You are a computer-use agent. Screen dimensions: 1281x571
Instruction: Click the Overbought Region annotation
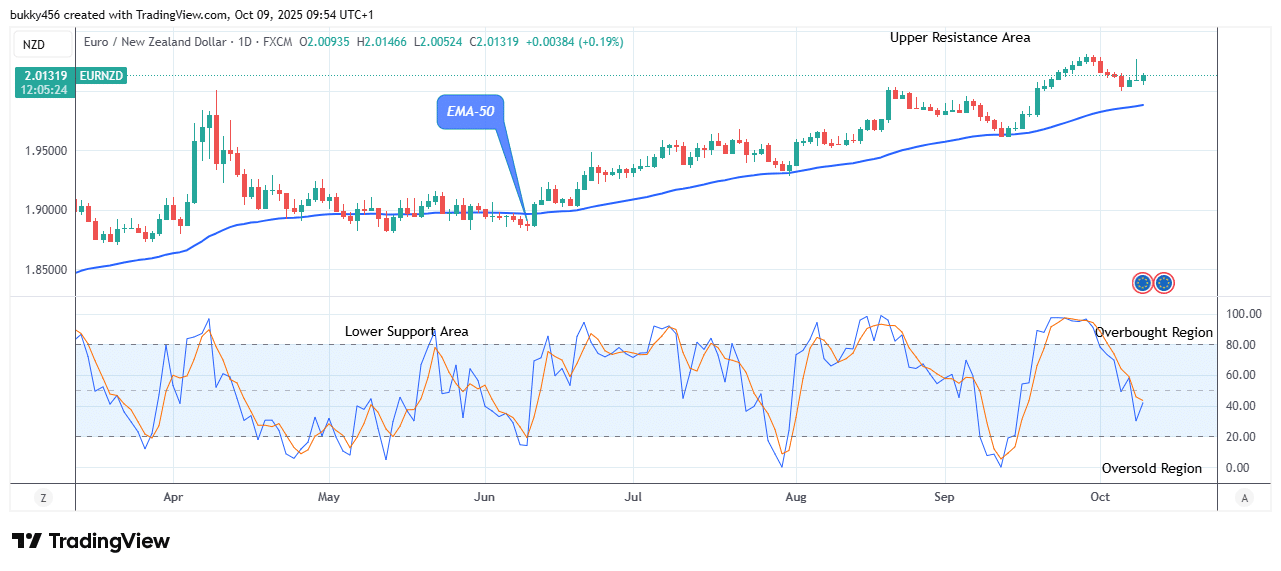point(1153,332)
